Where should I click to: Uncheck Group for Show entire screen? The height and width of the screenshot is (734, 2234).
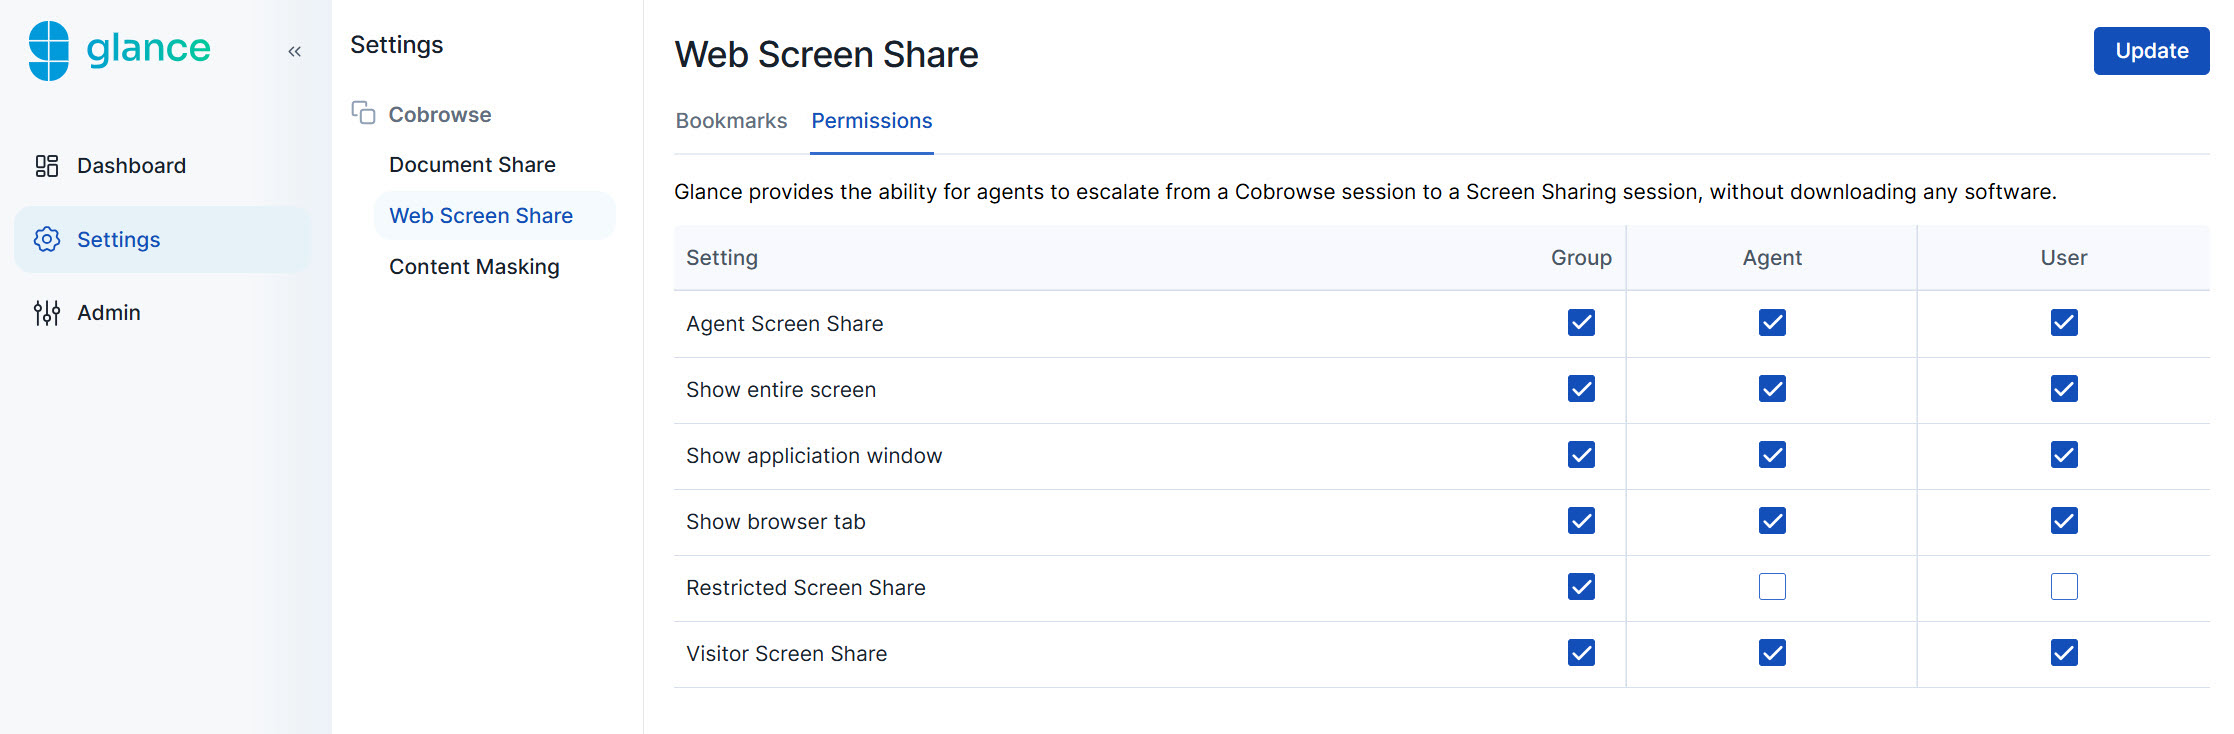1581,389
